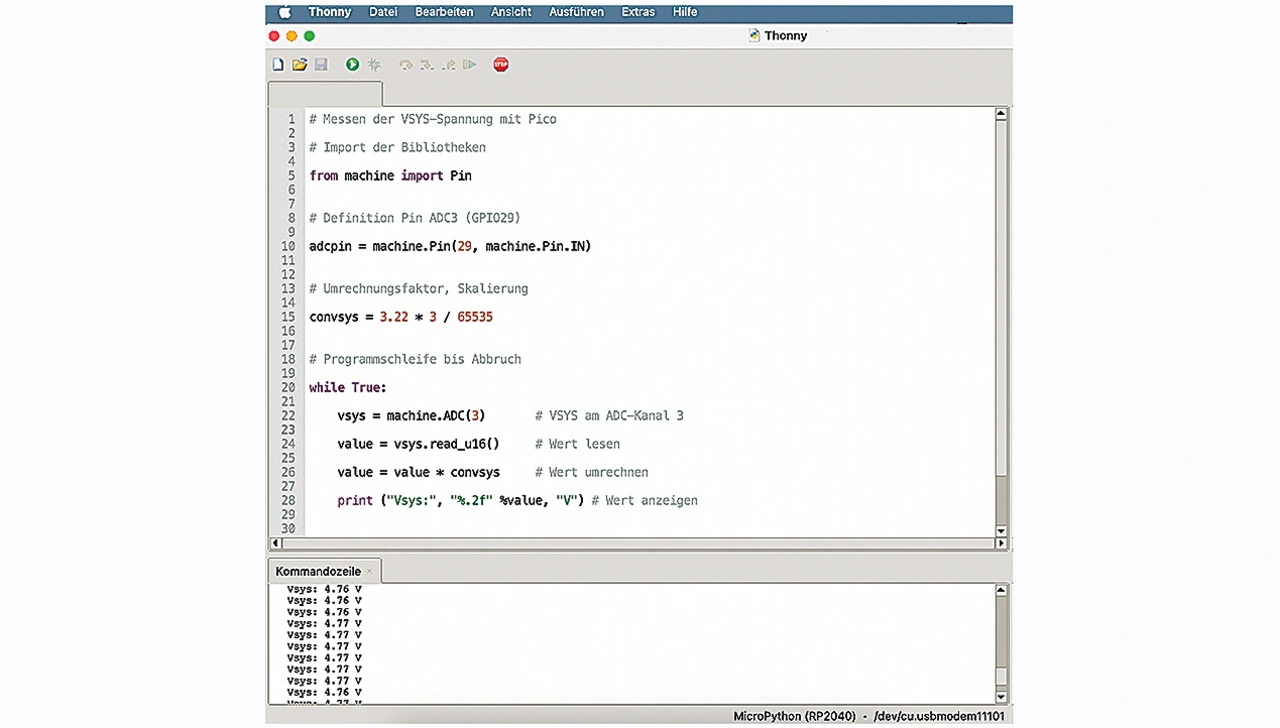Select the Kommandozeile tab
This screenshot has width=1280, height=728.
click(x=318, y=571)
